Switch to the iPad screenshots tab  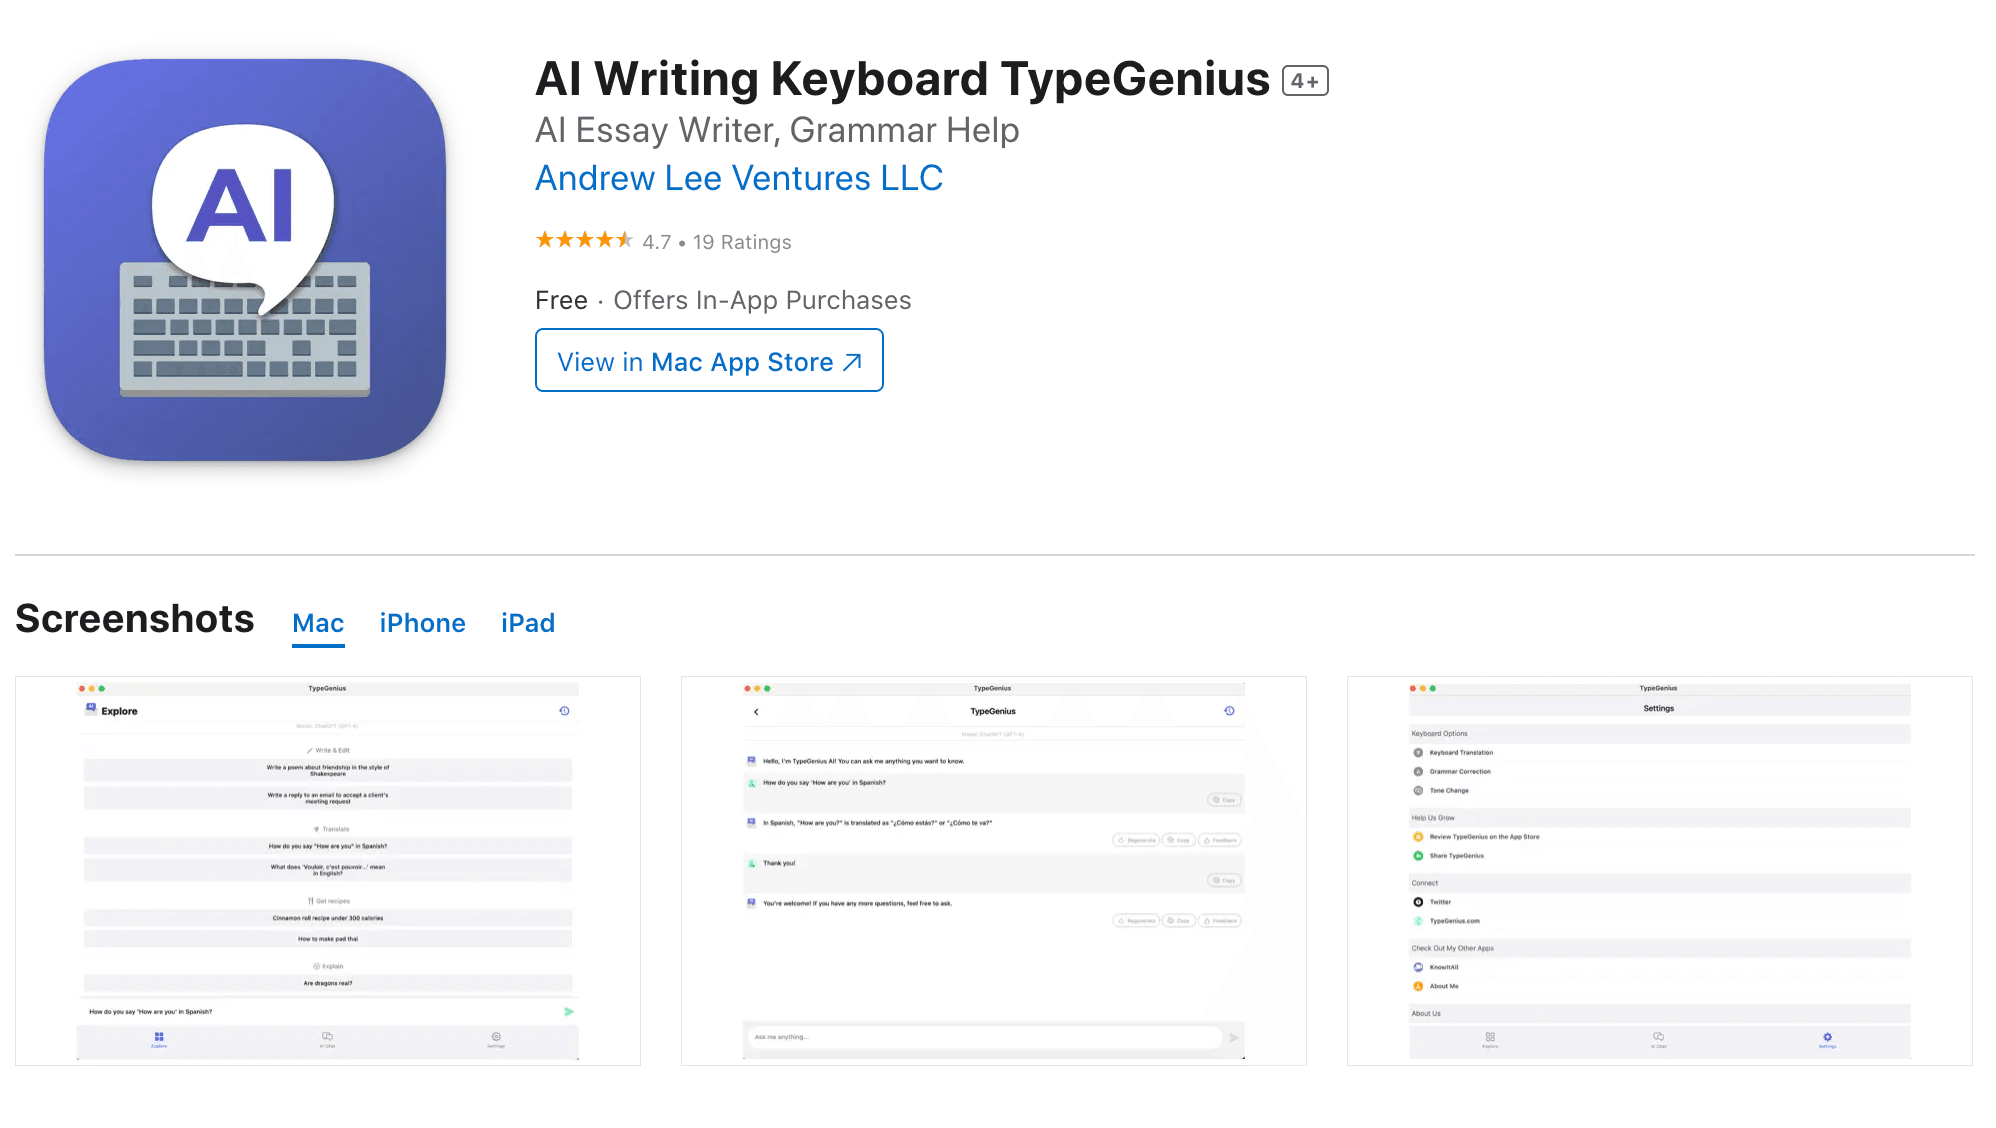pyautogui.click(x=528, y=622)
